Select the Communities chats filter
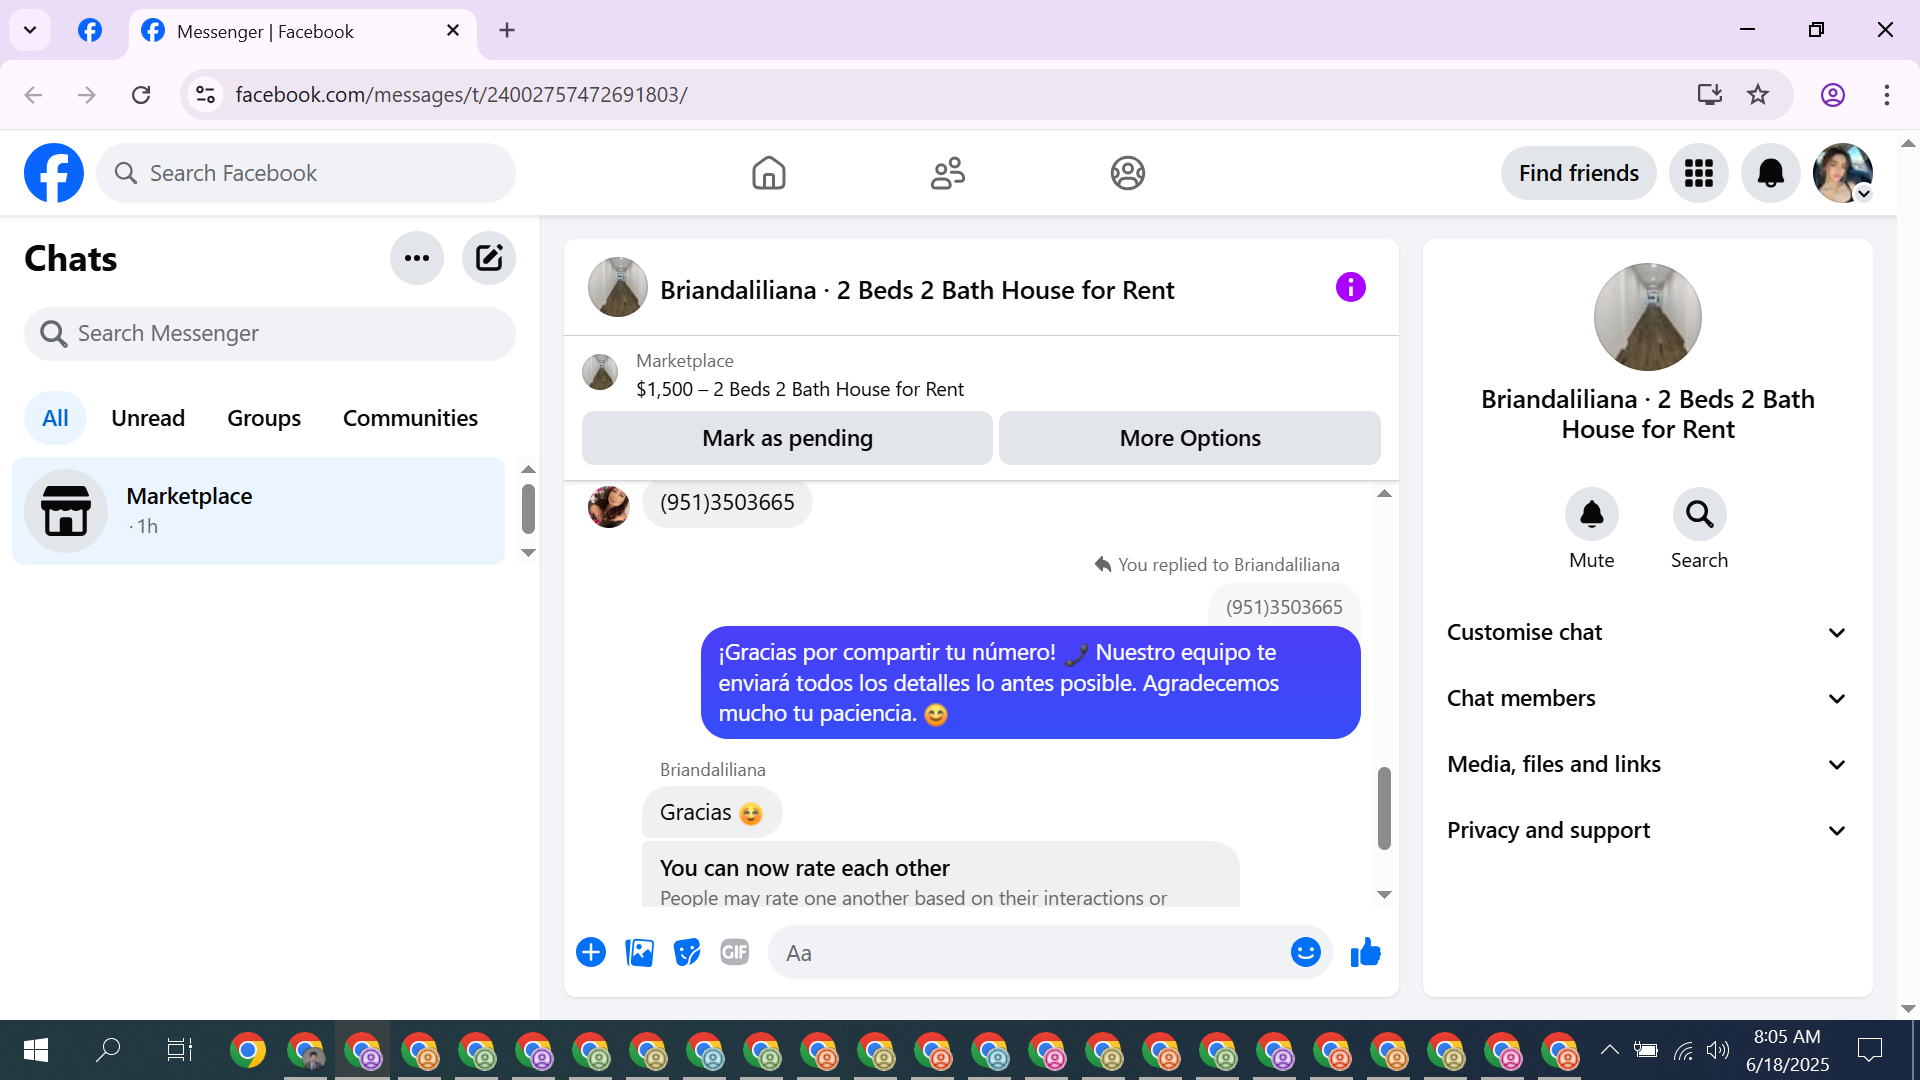This screenshot has height=1080, width=1920. pos(410,418)
